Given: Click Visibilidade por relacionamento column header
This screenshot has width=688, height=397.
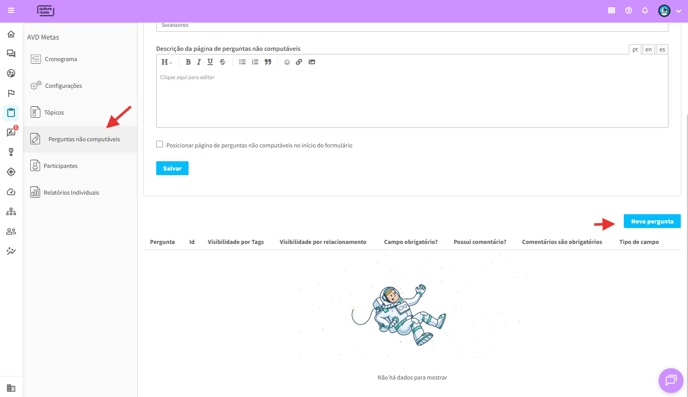Looking at the screenshot, I should tap(323, 242).
